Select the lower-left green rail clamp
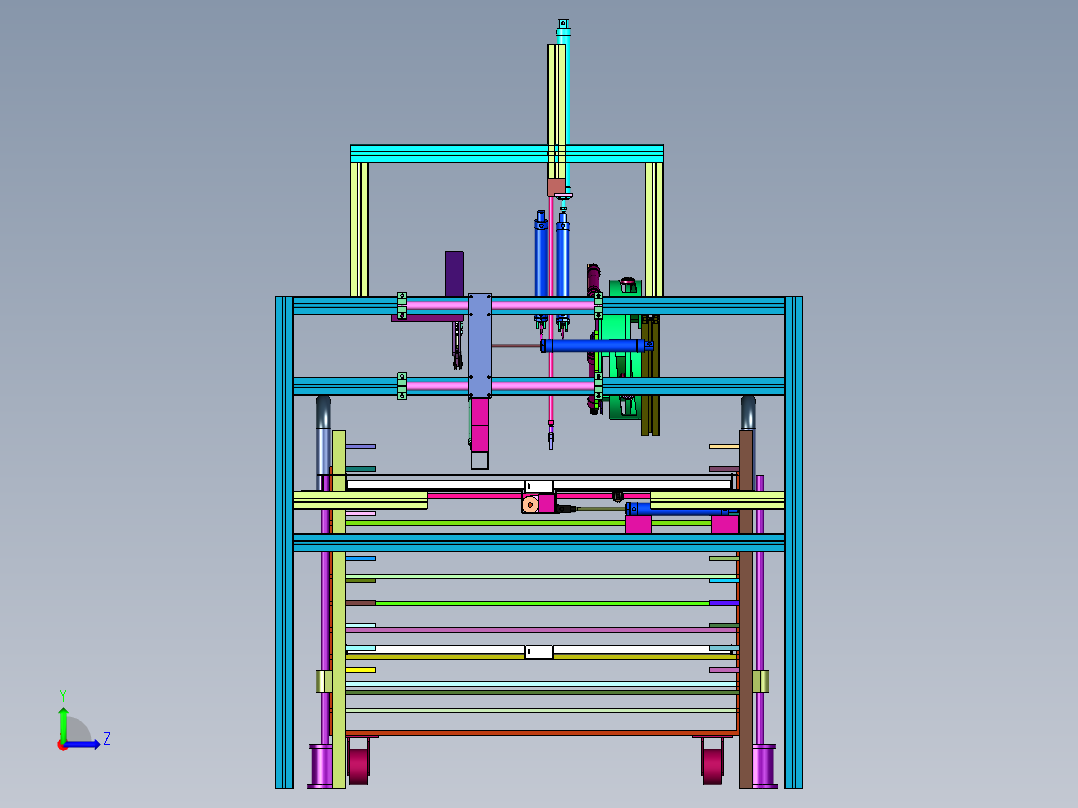Image resolution: width=1078 pixels, height=808 pixels. click(402, 386)
